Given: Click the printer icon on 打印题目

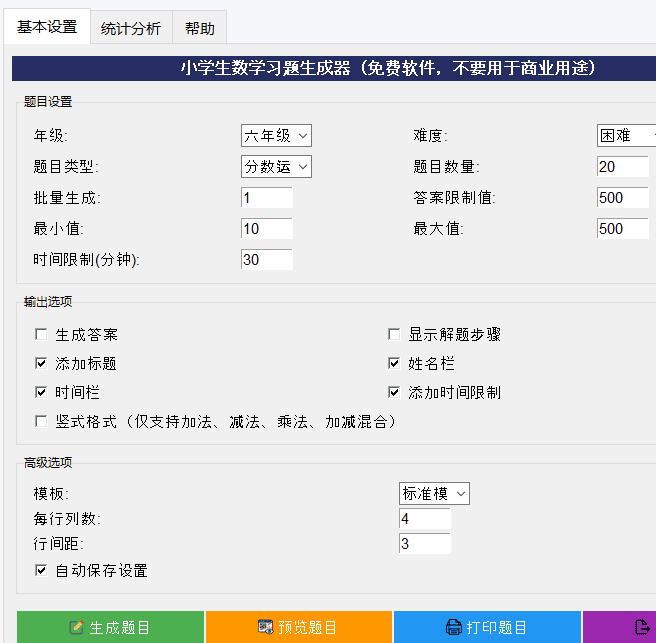Looking at the screenshot, I should click(x=454, y=628).
